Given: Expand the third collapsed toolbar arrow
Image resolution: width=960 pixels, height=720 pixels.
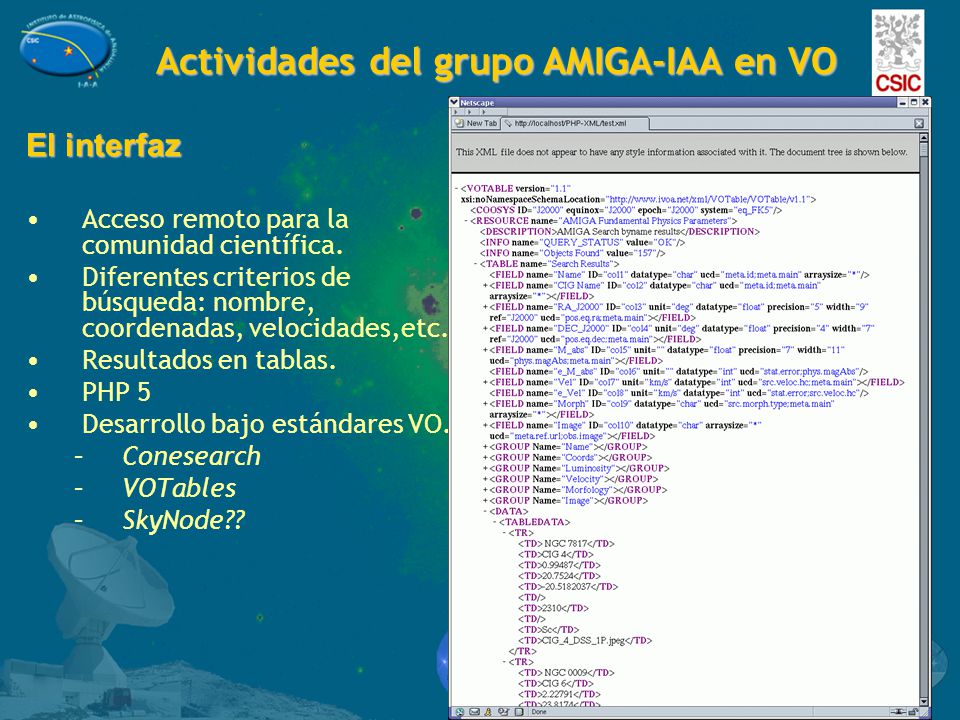Looking at the screenshot, I should [x=484, y=112].
